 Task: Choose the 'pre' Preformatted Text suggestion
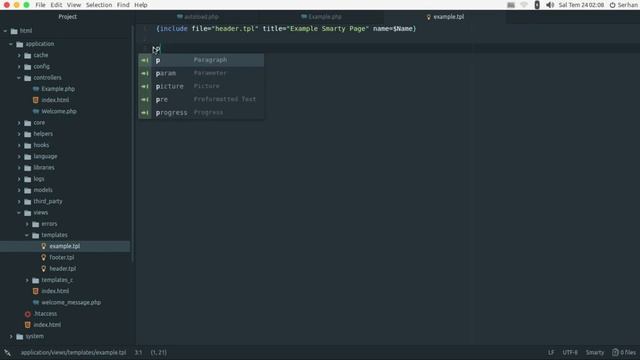201,99
